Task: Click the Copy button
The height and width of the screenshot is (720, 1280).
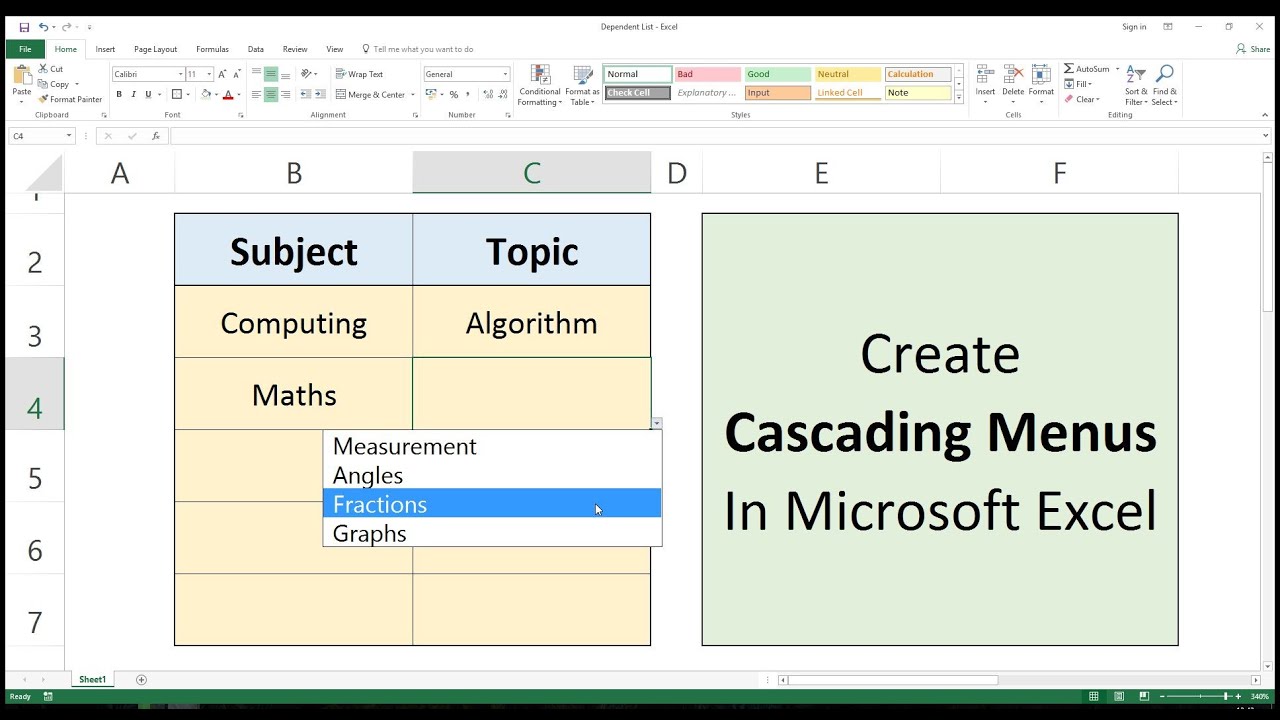Action: coord(54,84)
